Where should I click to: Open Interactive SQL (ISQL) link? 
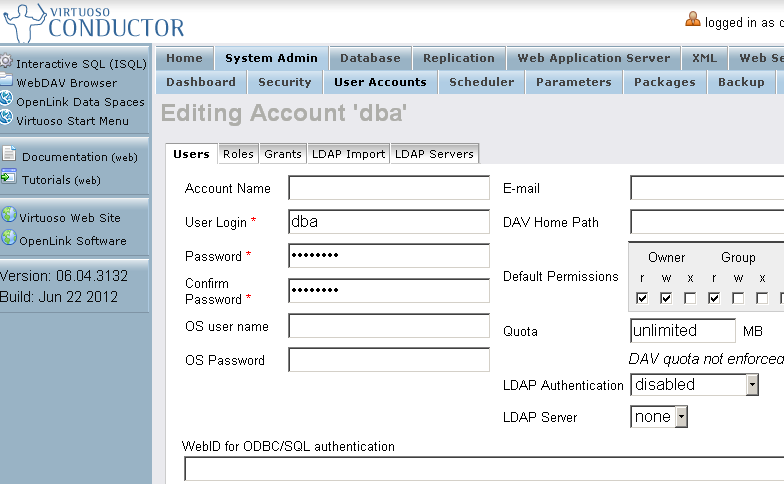tap(82, 64)
